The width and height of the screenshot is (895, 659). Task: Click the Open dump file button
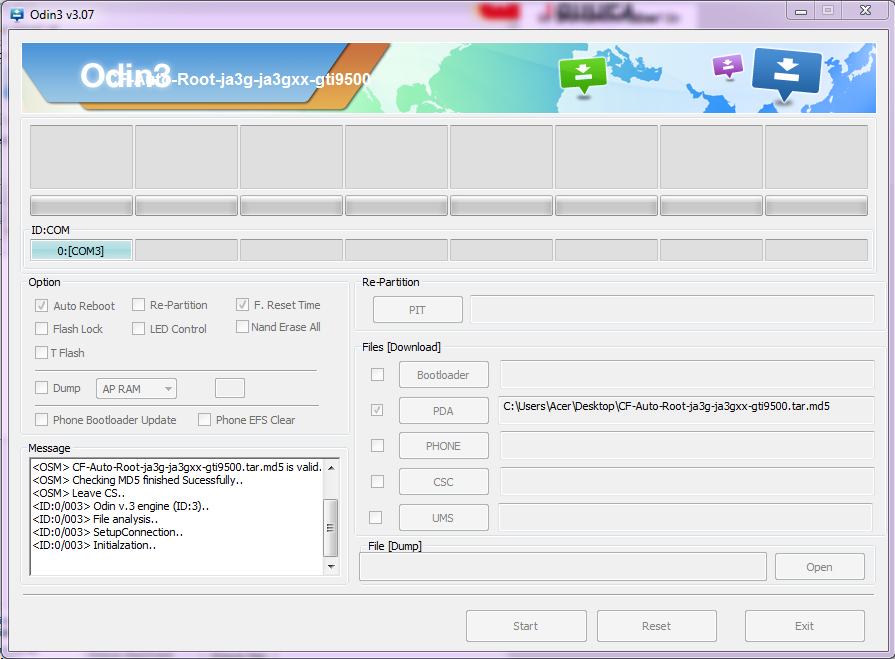820,567
